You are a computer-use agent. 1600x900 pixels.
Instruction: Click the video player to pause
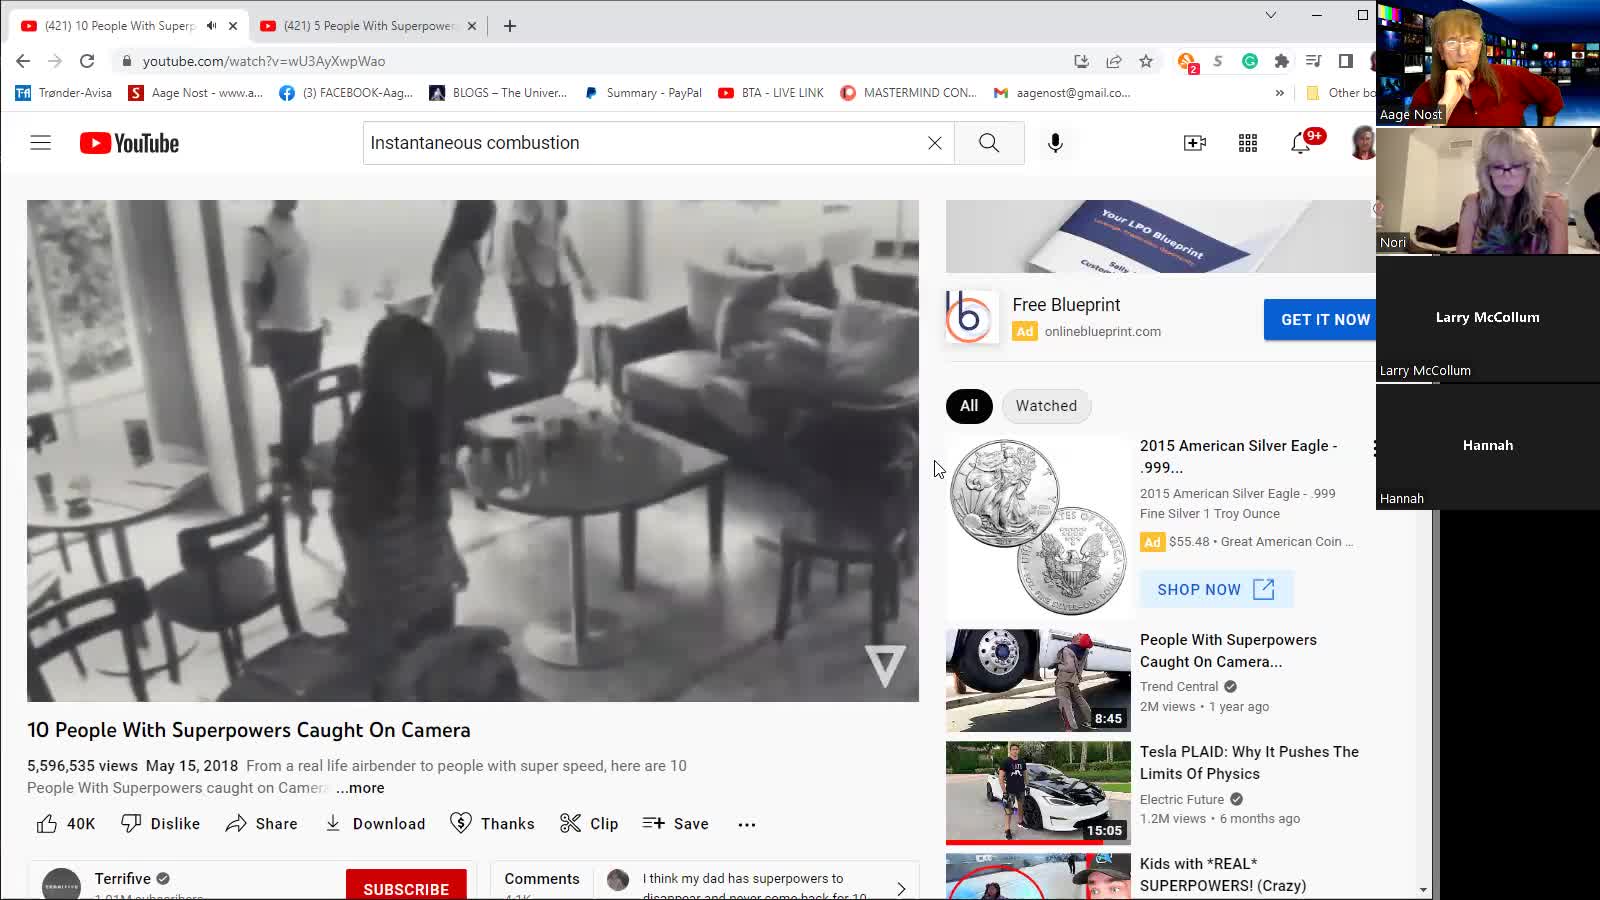[472, 451]
